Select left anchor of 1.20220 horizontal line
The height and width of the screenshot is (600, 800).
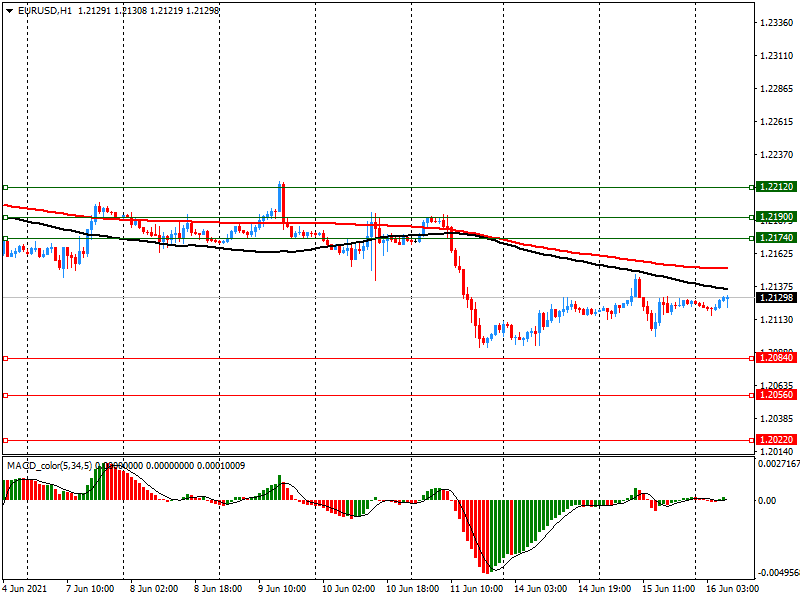(6, 440)
